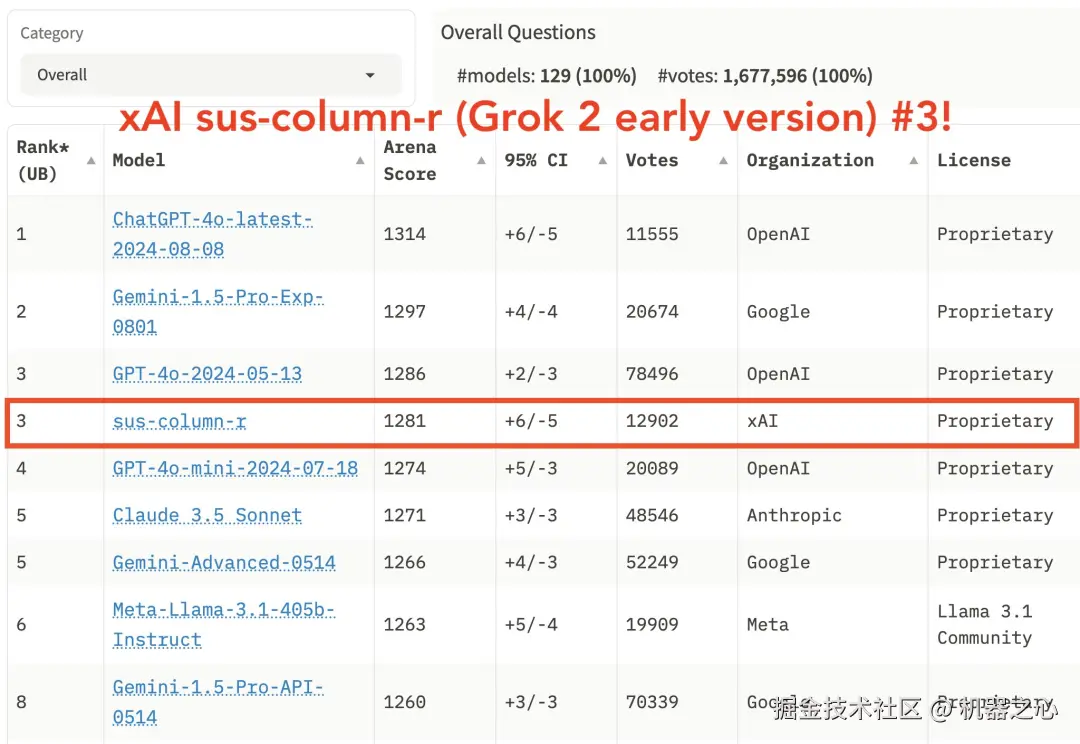Viewport: 1080px width, 744px height.
Task: Click the Category label
Action: tap(52, 33)
